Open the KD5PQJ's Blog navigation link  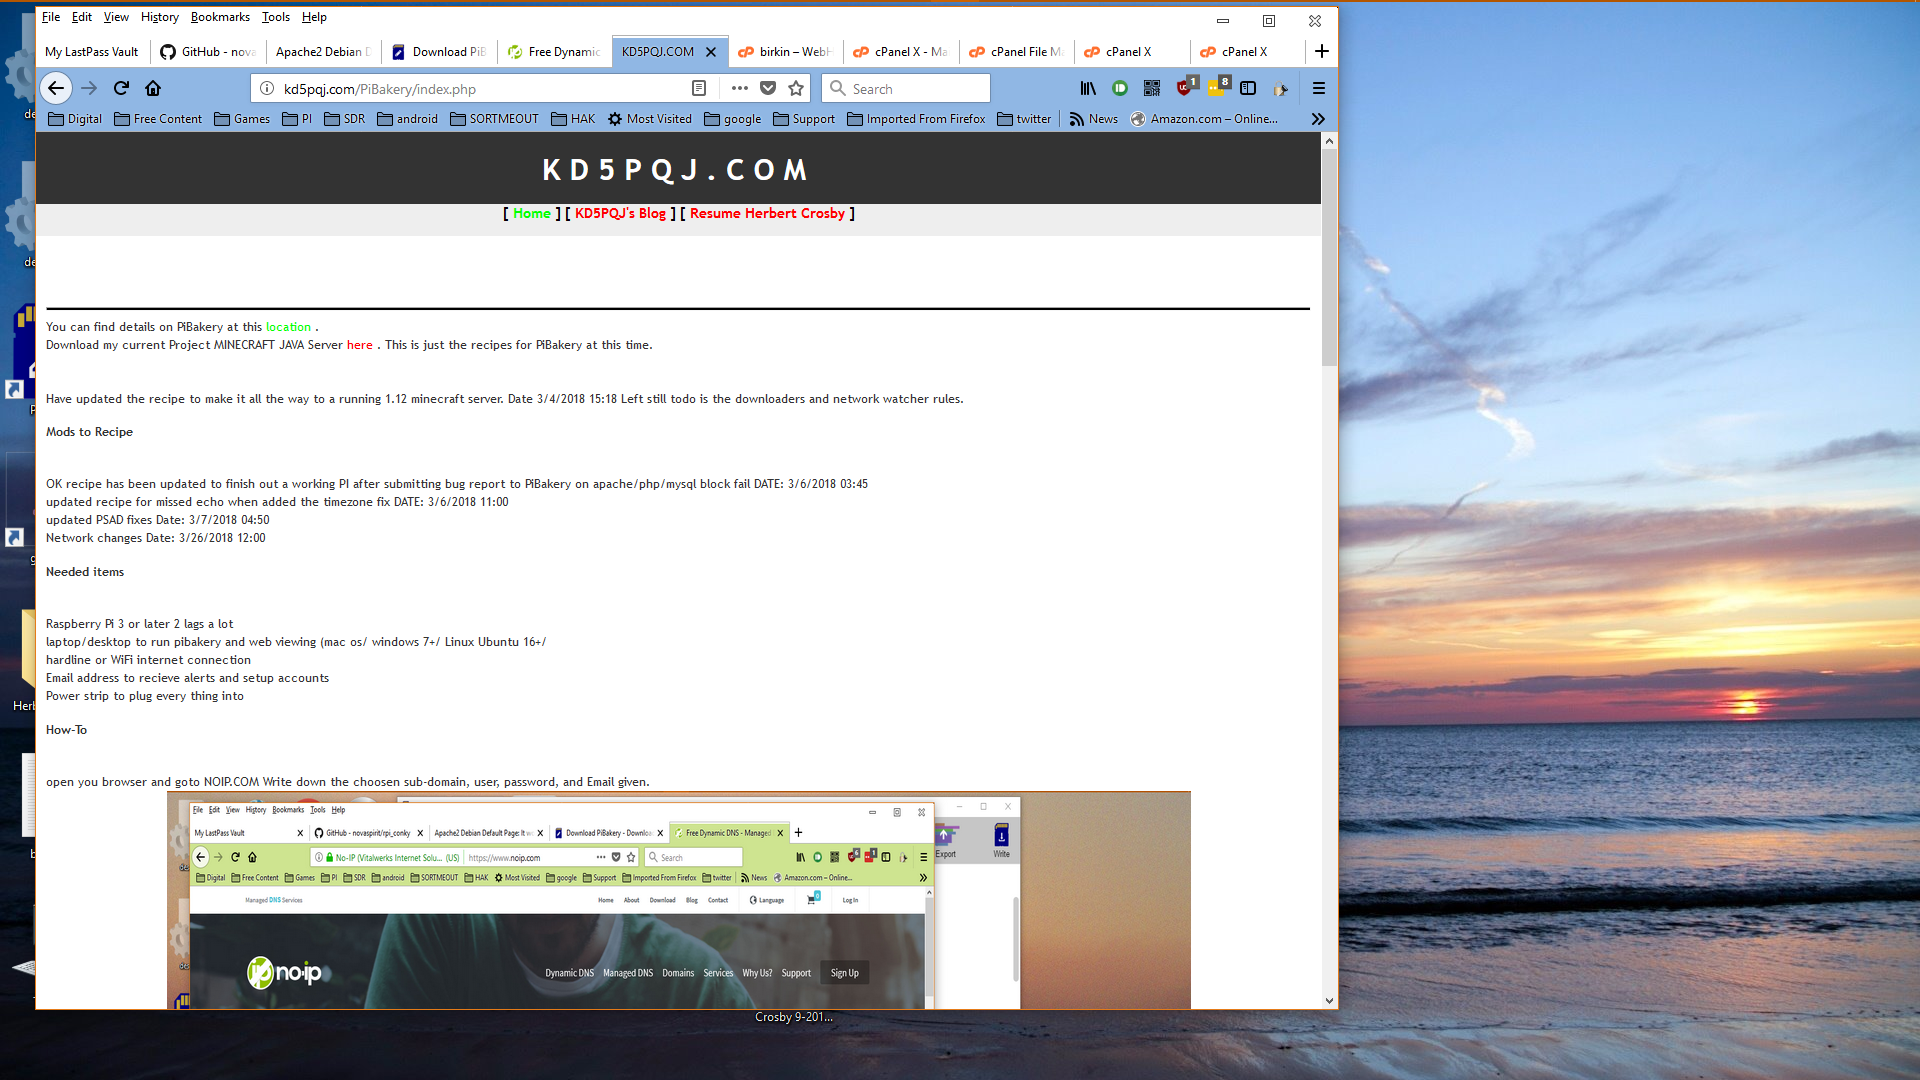click(618, 214)
